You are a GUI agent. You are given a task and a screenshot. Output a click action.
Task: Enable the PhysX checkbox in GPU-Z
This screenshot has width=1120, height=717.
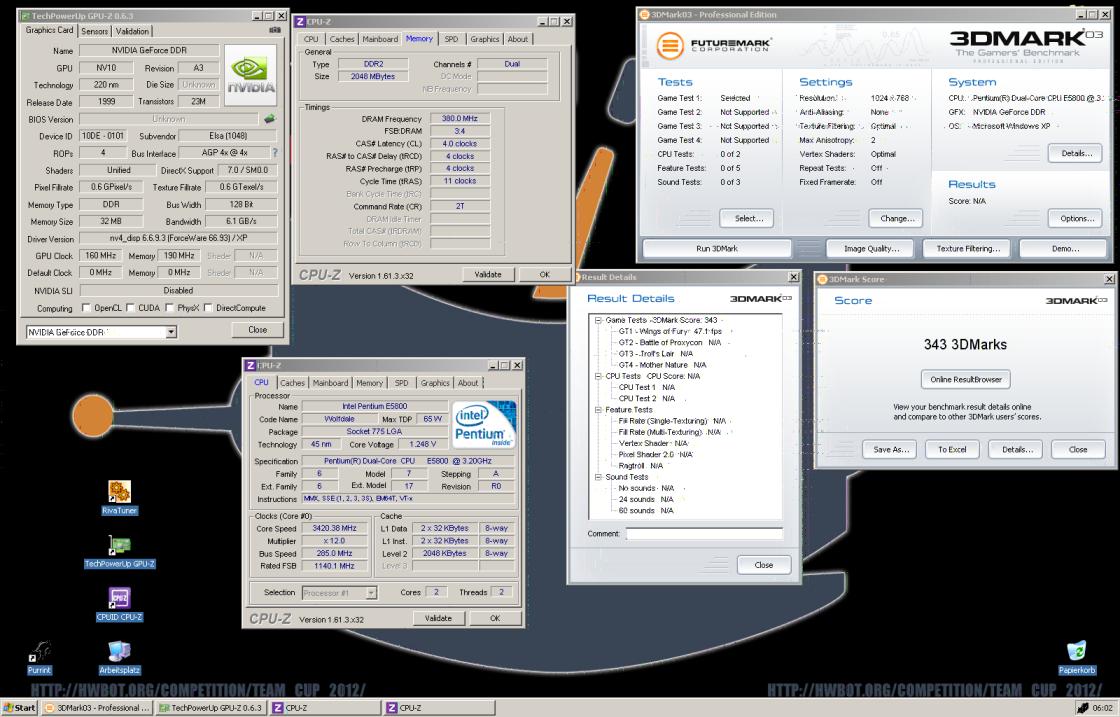click(x=170, y=308)
